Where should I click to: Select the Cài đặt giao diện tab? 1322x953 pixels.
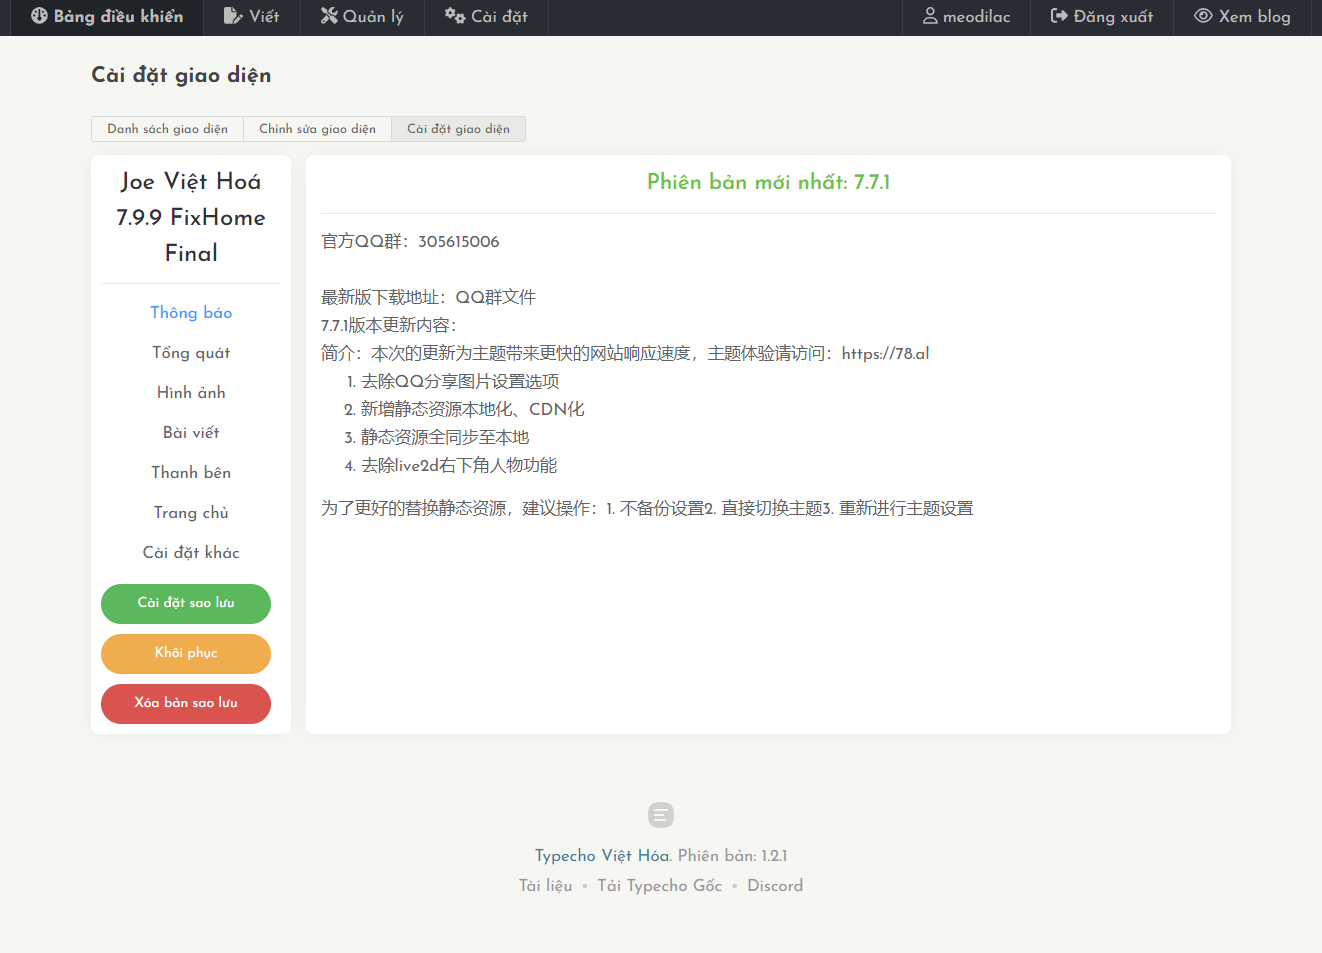pos(458,129)
